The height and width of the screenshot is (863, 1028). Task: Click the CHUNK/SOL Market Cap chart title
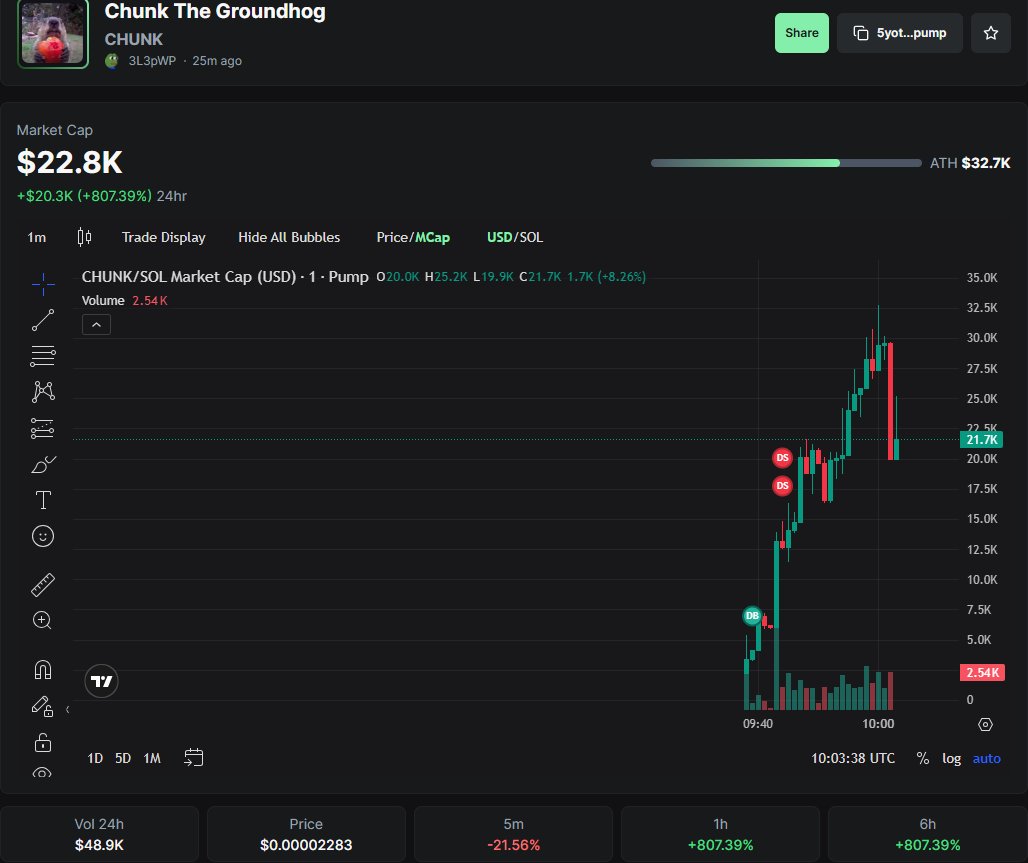pos(225,277)
